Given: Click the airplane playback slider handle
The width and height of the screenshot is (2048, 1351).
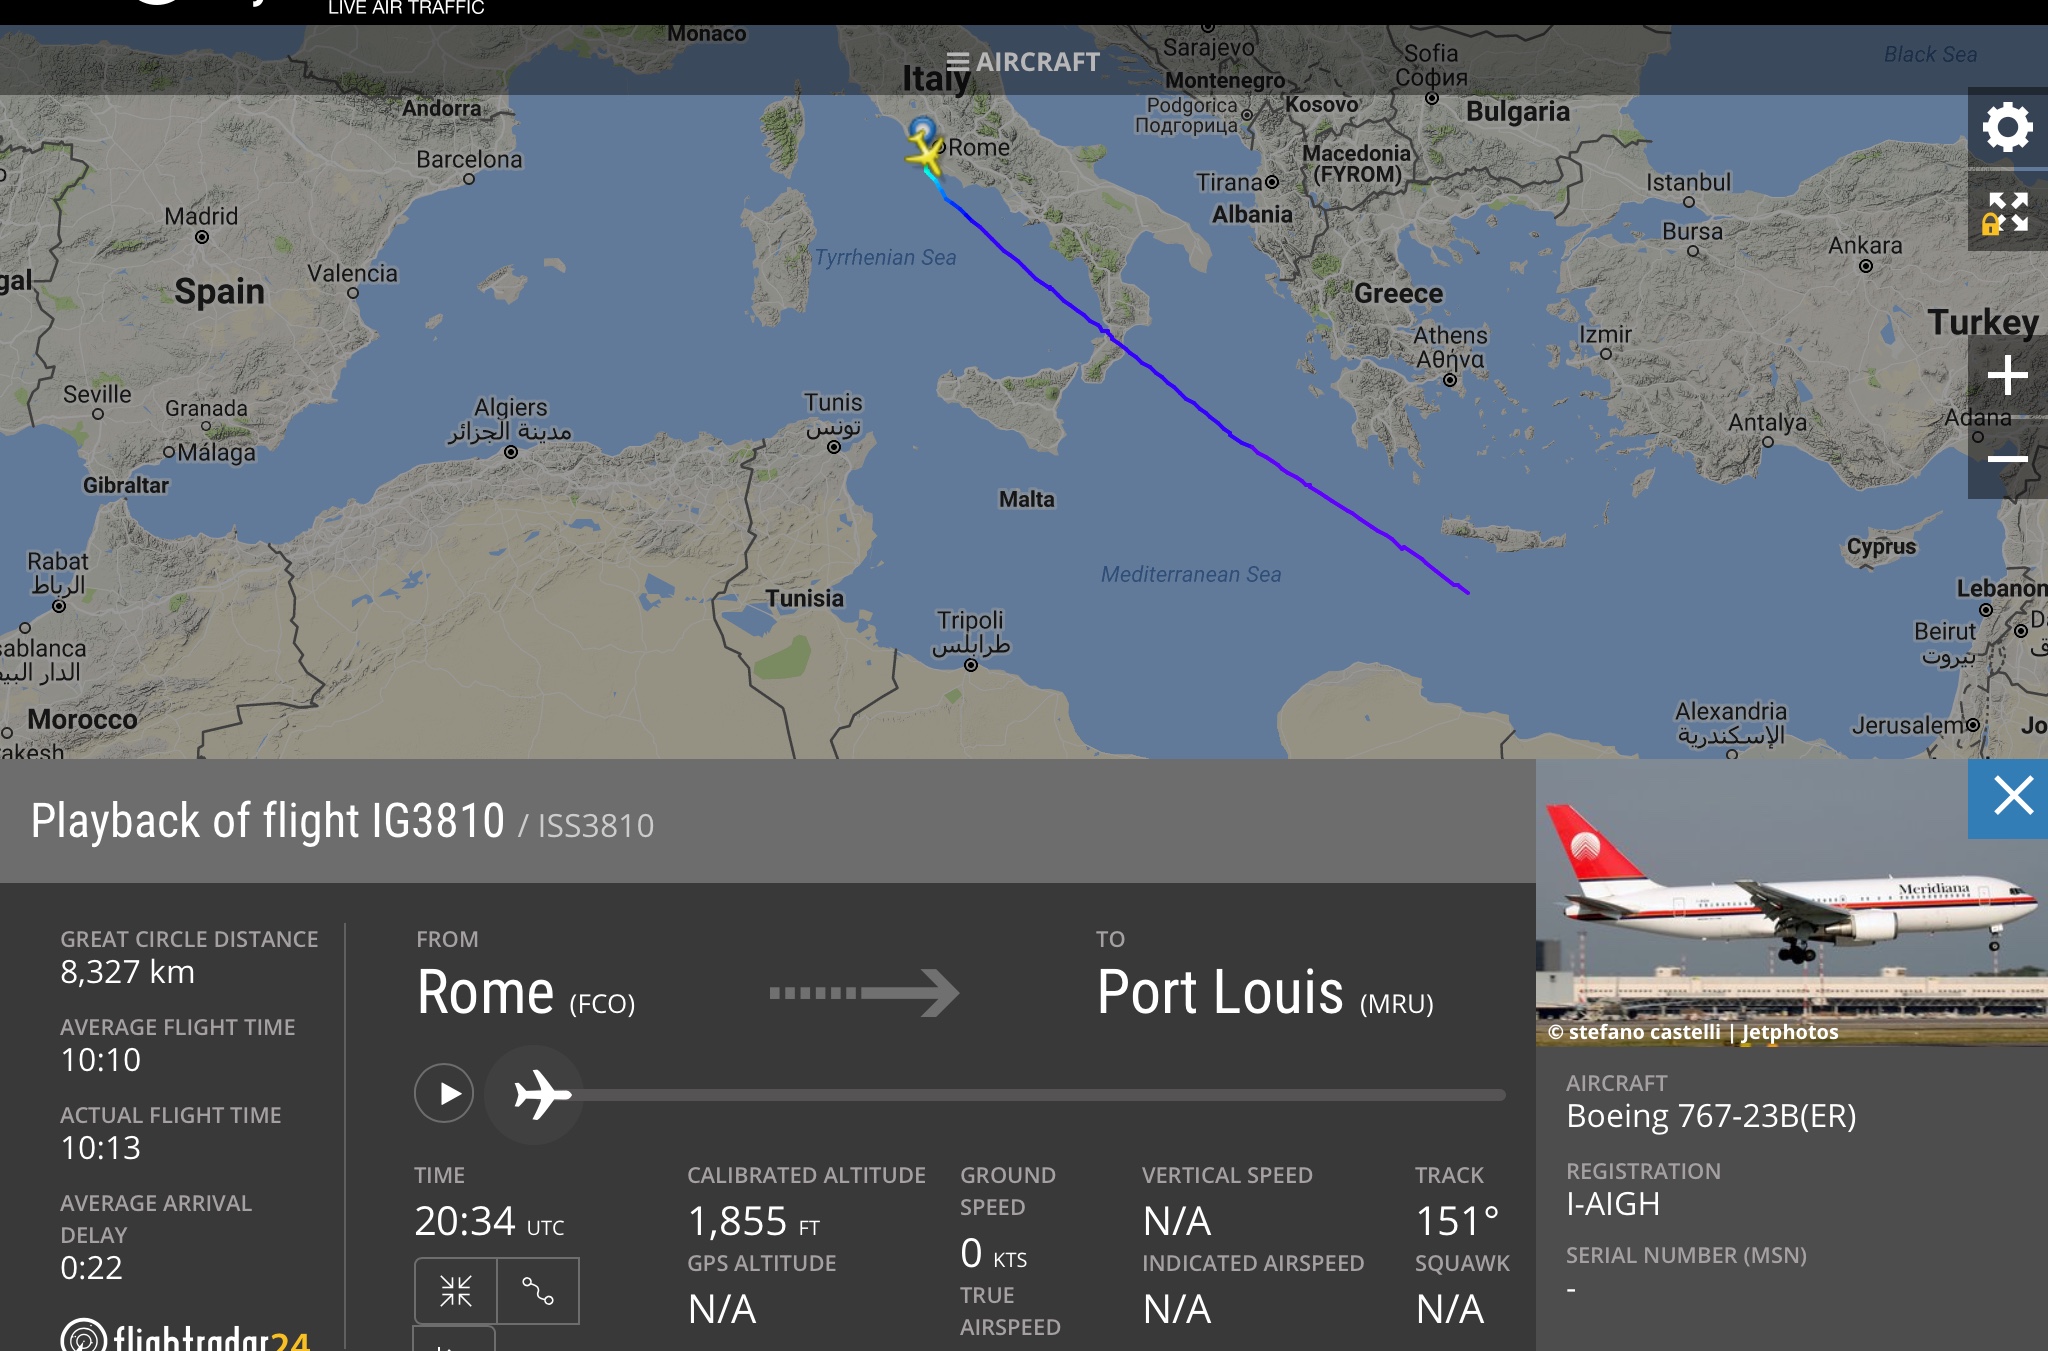Looking at the screenshot, I should [x=535, y=1094].
